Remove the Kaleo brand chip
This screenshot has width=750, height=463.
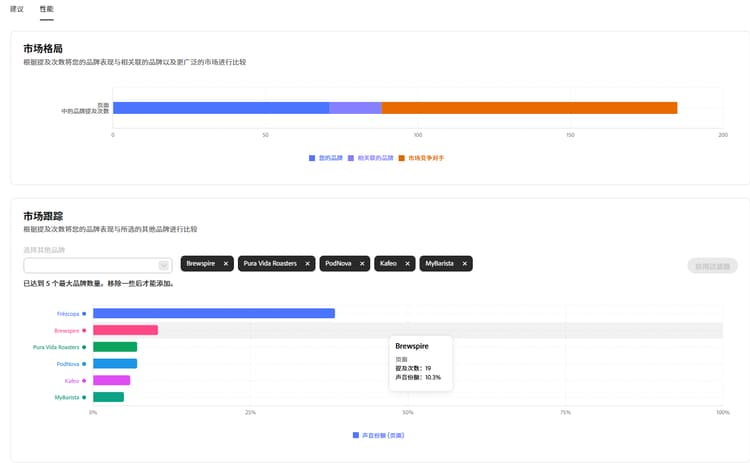click(x=408, y=264)
